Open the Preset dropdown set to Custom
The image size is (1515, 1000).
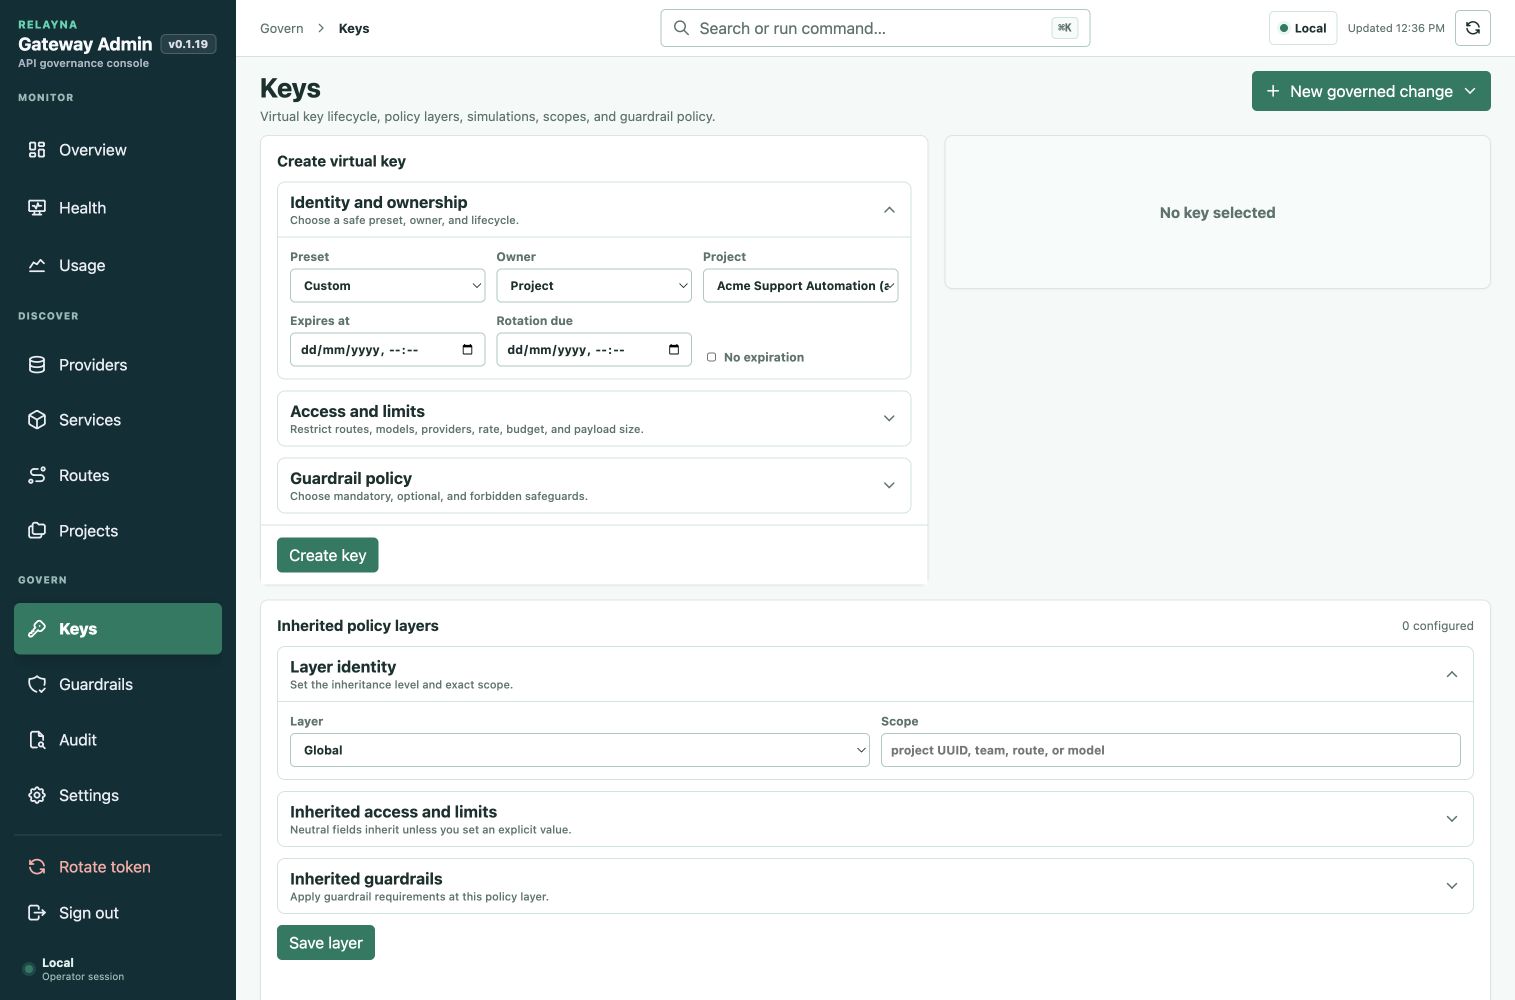[x=388, y=286]
